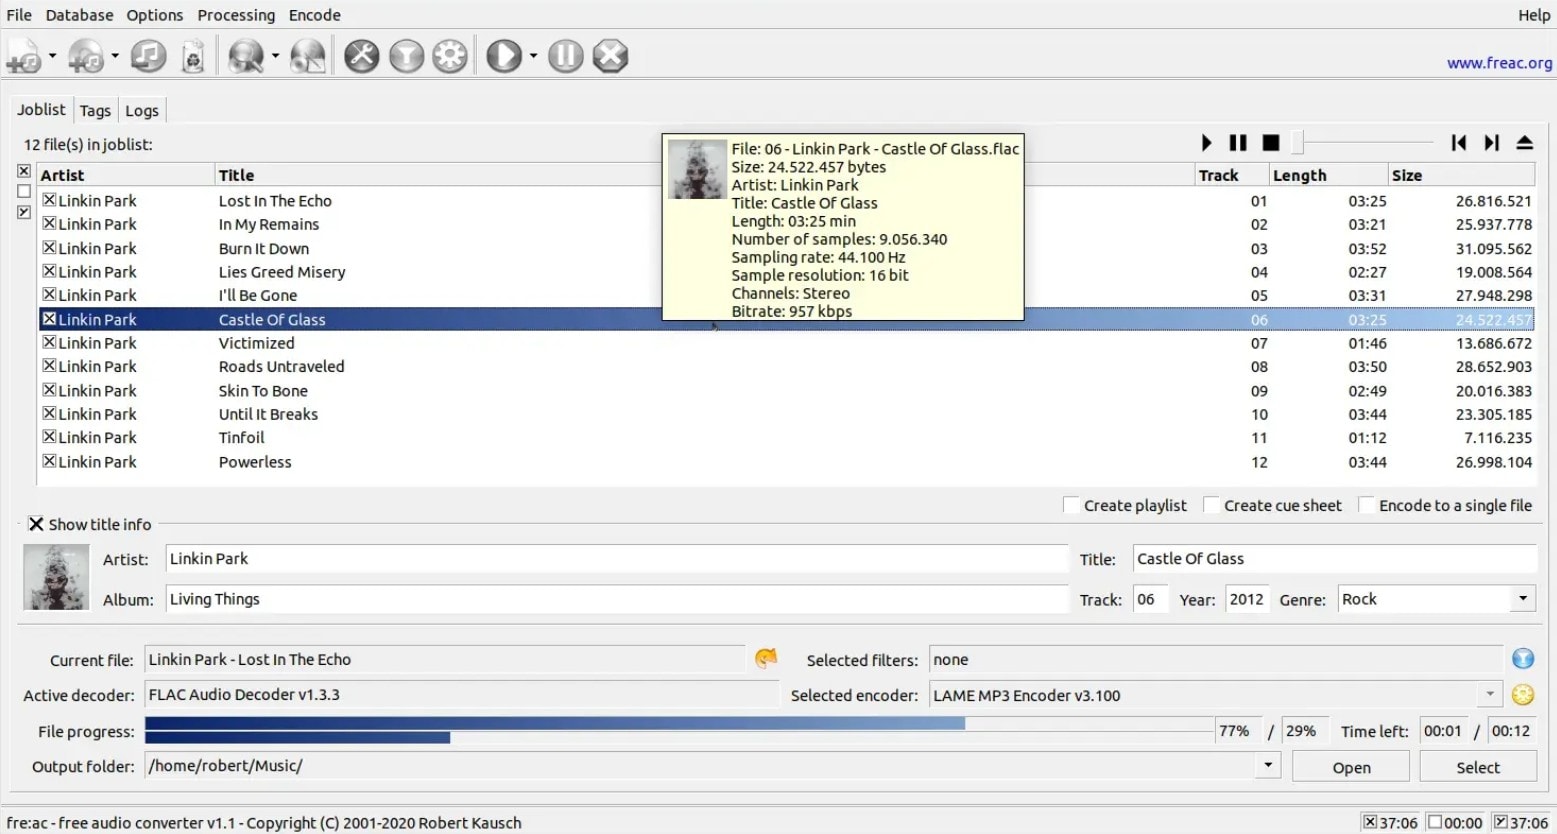This screenshot has width=1557, height=834.
Task: Uncheck the Powerless track checkbox
Action: (x=49, y=461)
